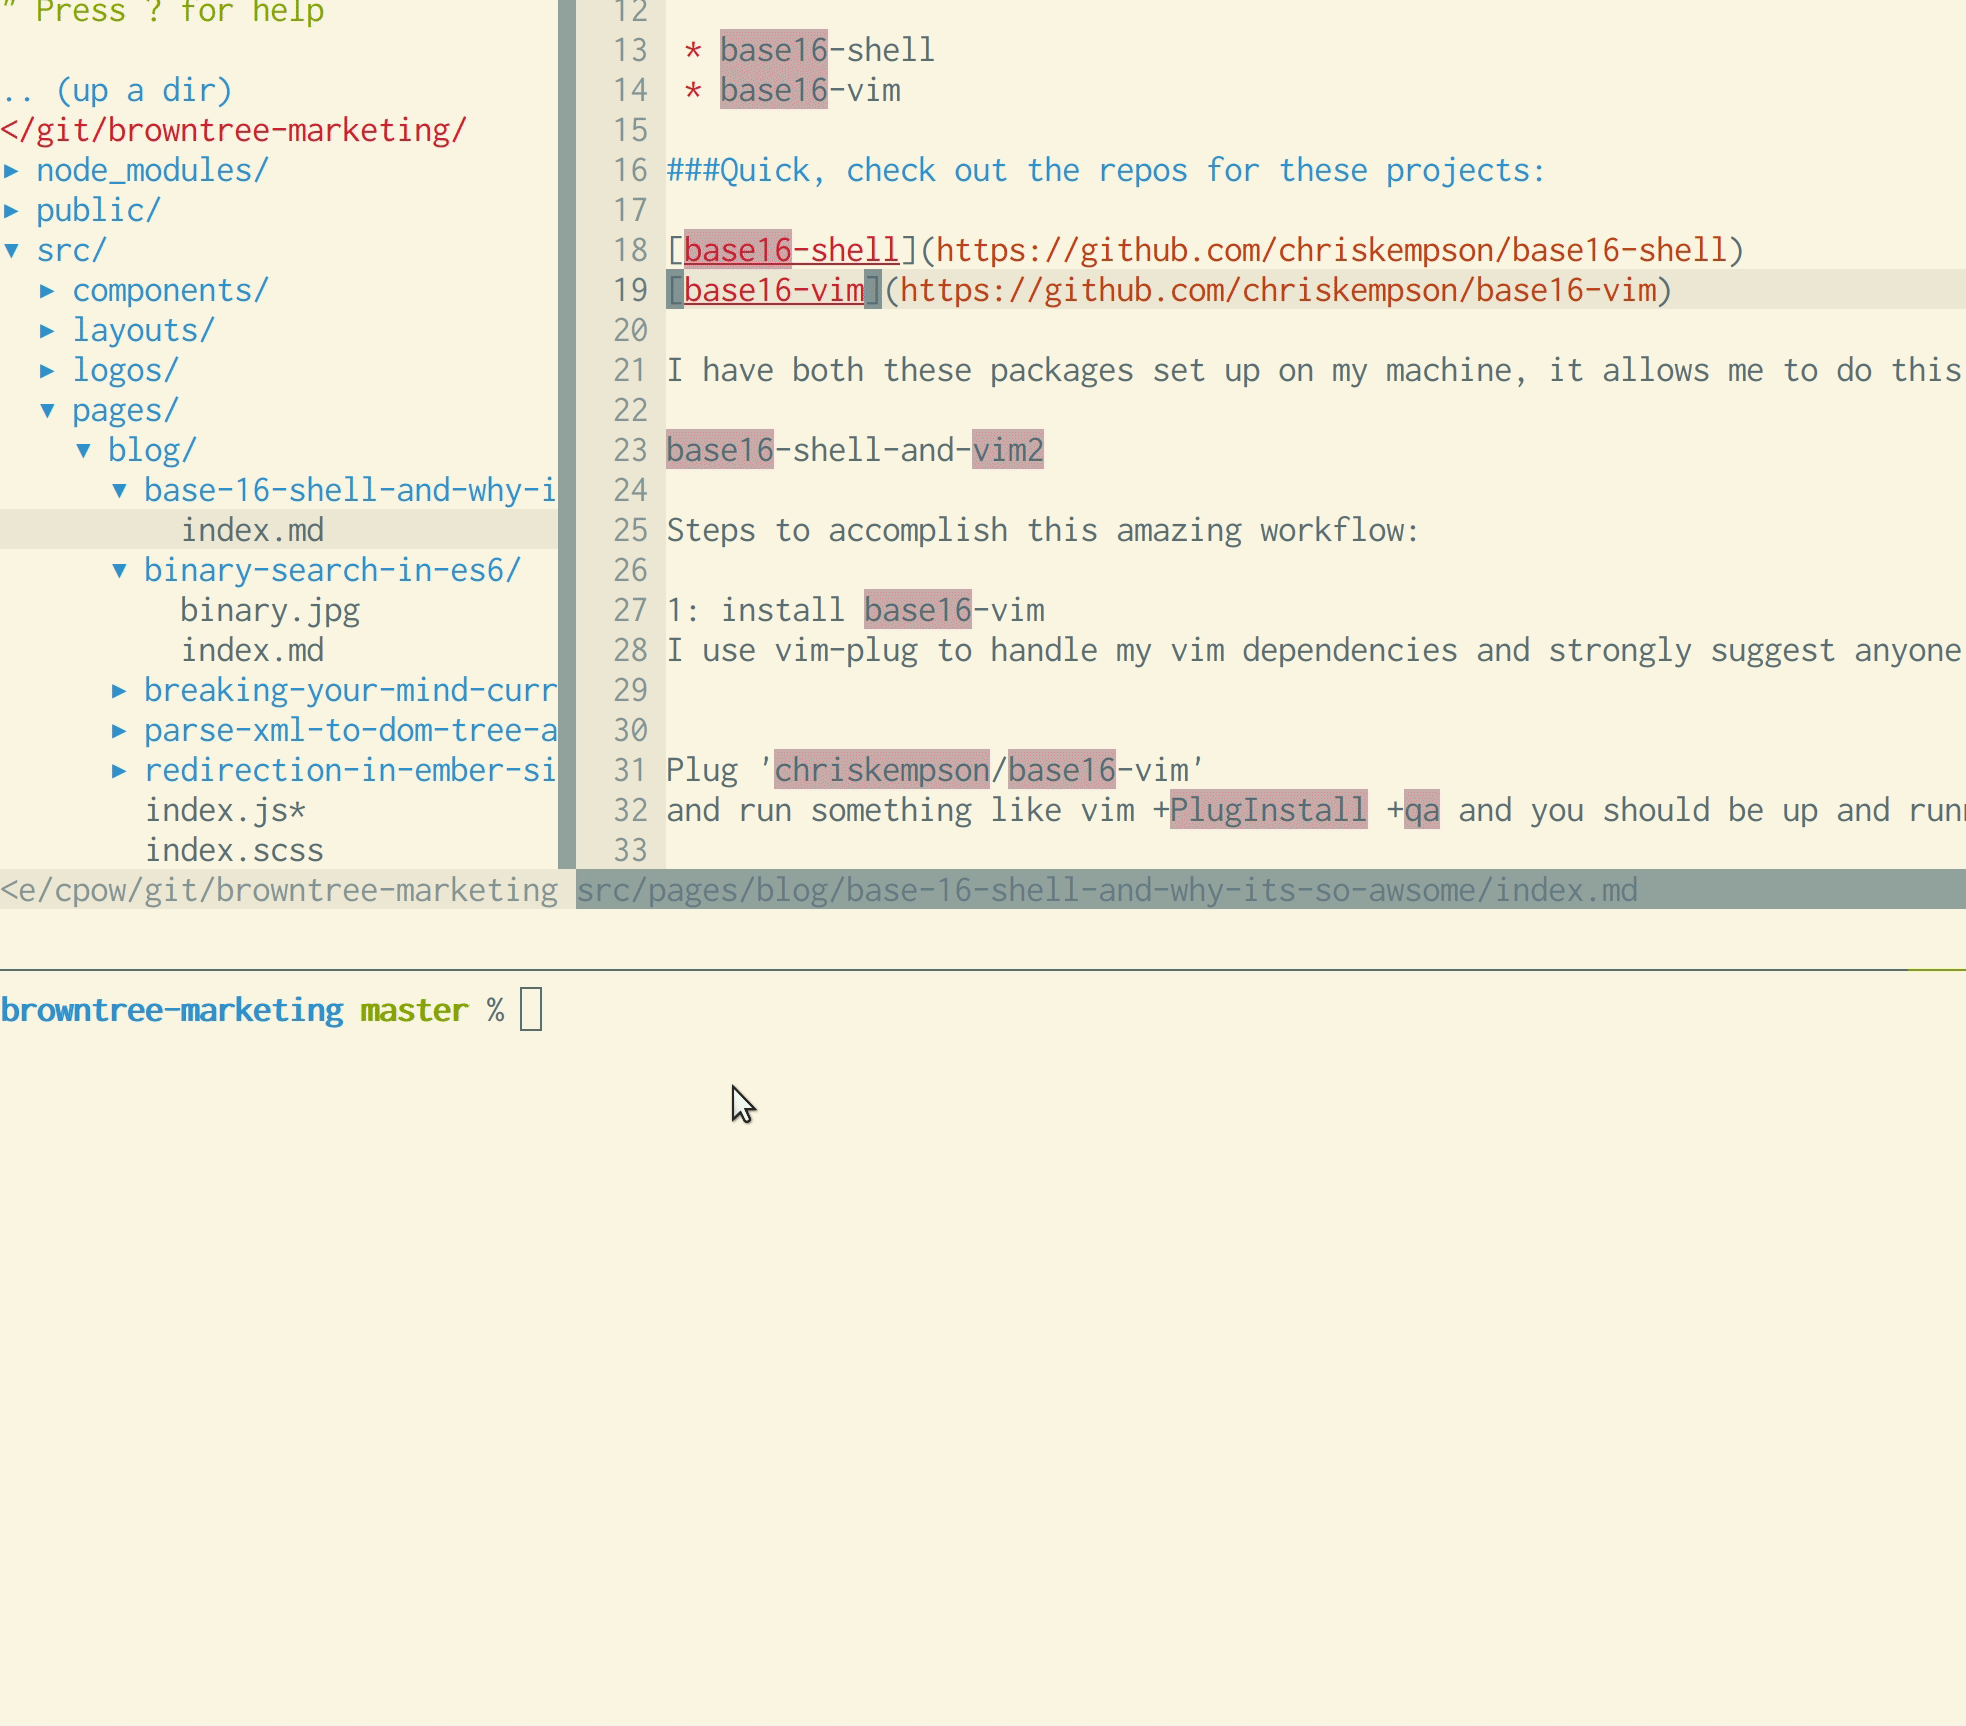The height and width of the screenshot is (1726, 1966).
Task: Click the 'chriskempson' word in the Plug line
Action: point(881,771)
